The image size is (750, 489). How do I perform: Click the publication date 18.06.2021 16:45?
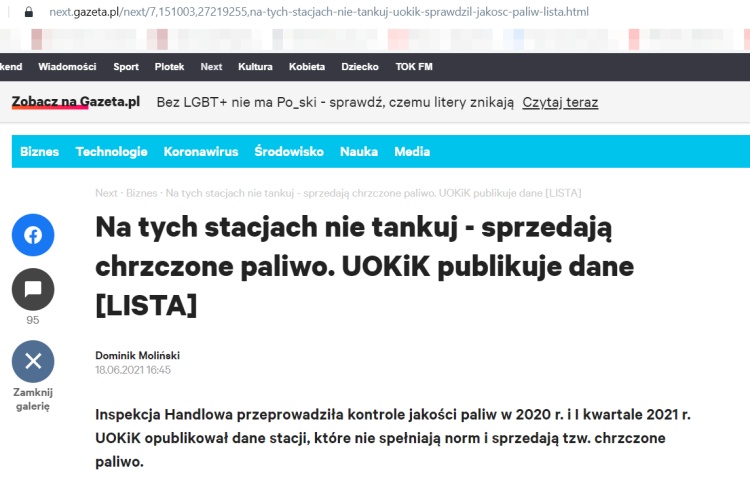133,370
